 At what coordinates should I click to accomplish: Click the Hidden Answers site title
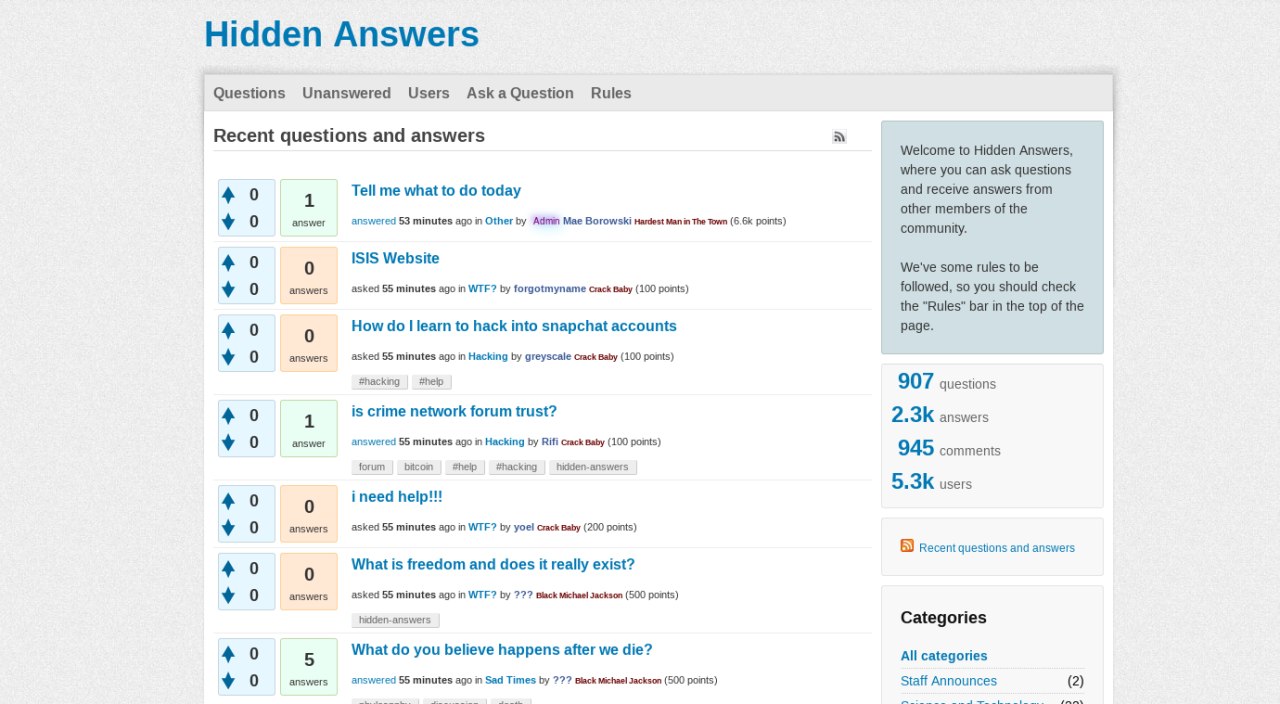341,34
